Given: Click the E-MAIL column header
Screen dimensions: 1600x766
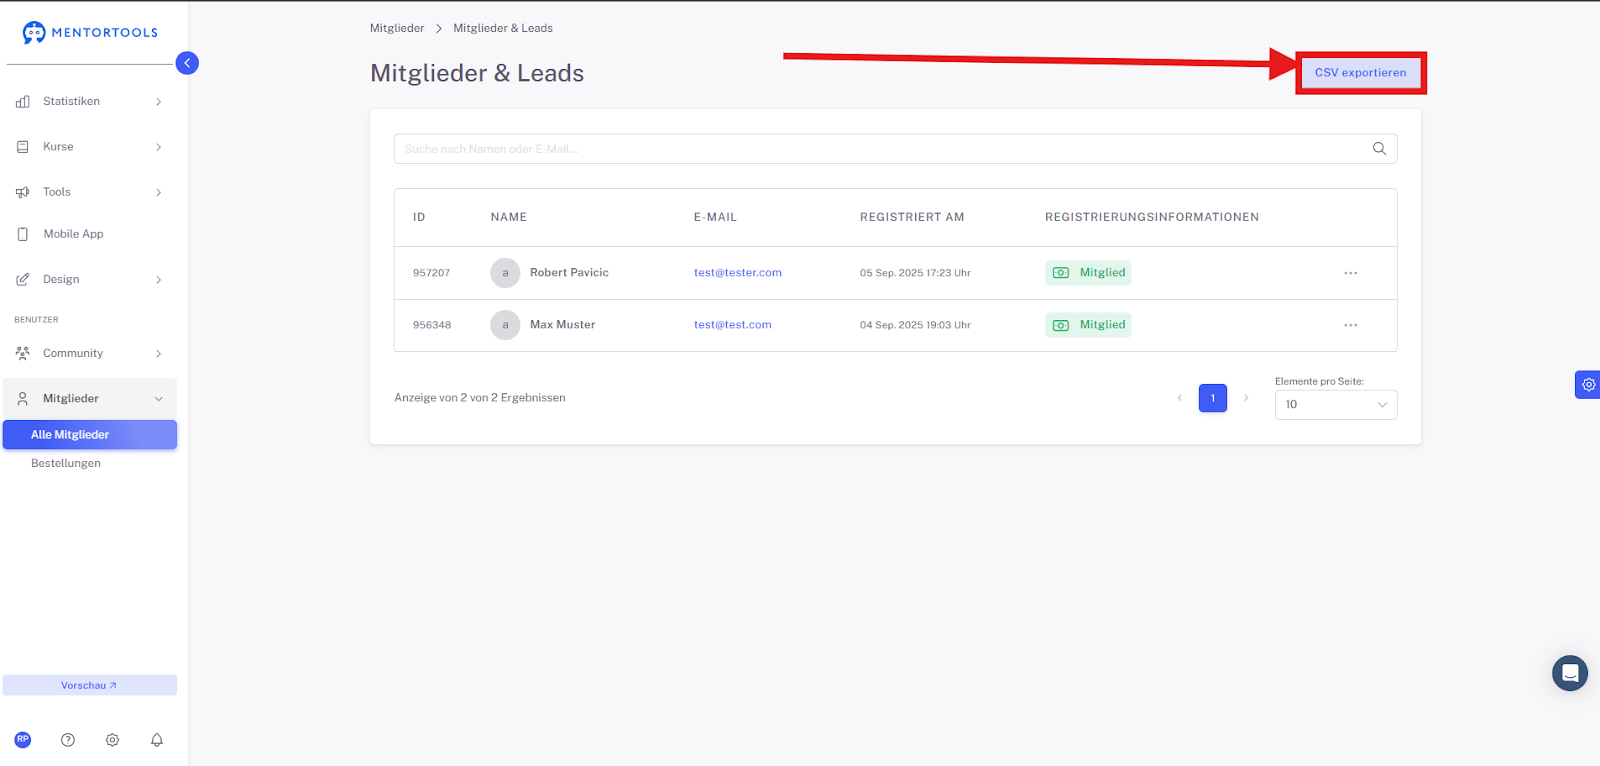Looking at the screenshot, I should coord(715,217).
